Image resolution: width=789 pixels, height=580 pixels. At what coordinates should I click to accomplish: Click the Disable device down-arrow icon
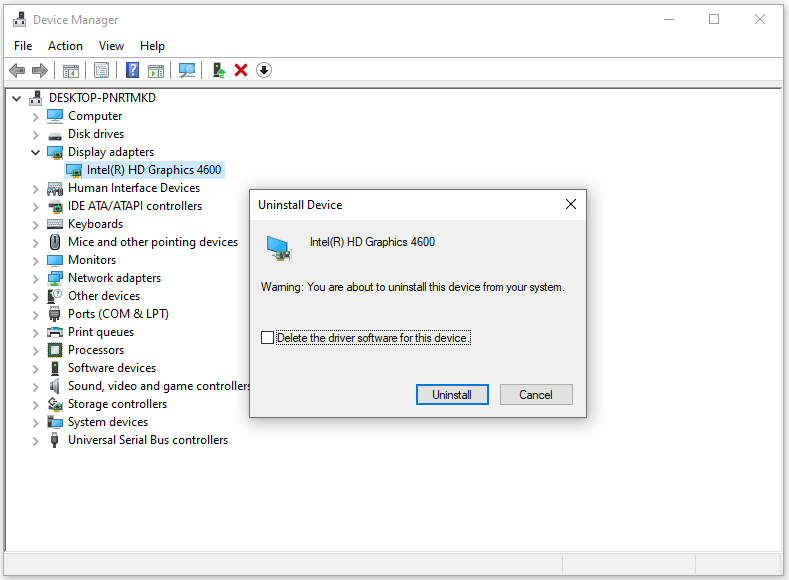[x=264, y=70]
